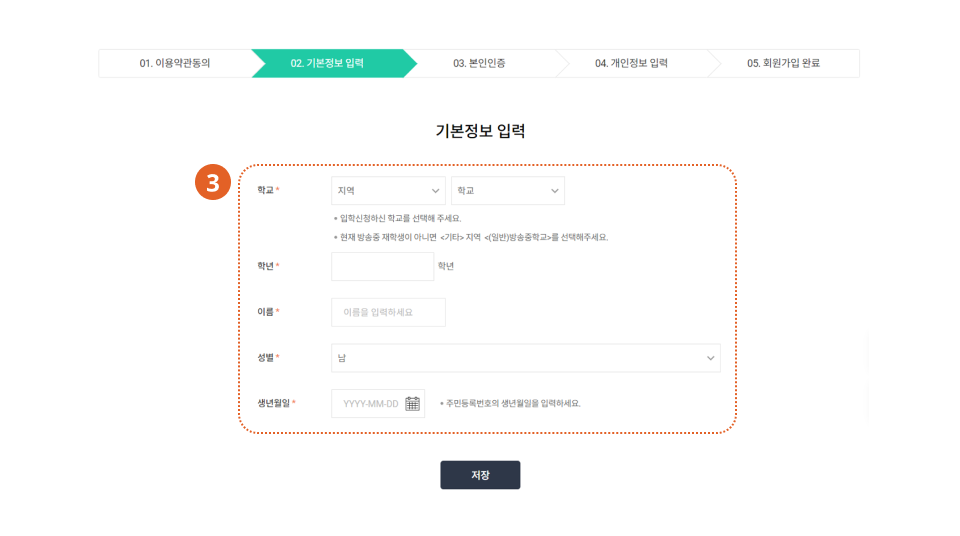
Task: Click the 생년월일 * field label
Action: [276, 404]
